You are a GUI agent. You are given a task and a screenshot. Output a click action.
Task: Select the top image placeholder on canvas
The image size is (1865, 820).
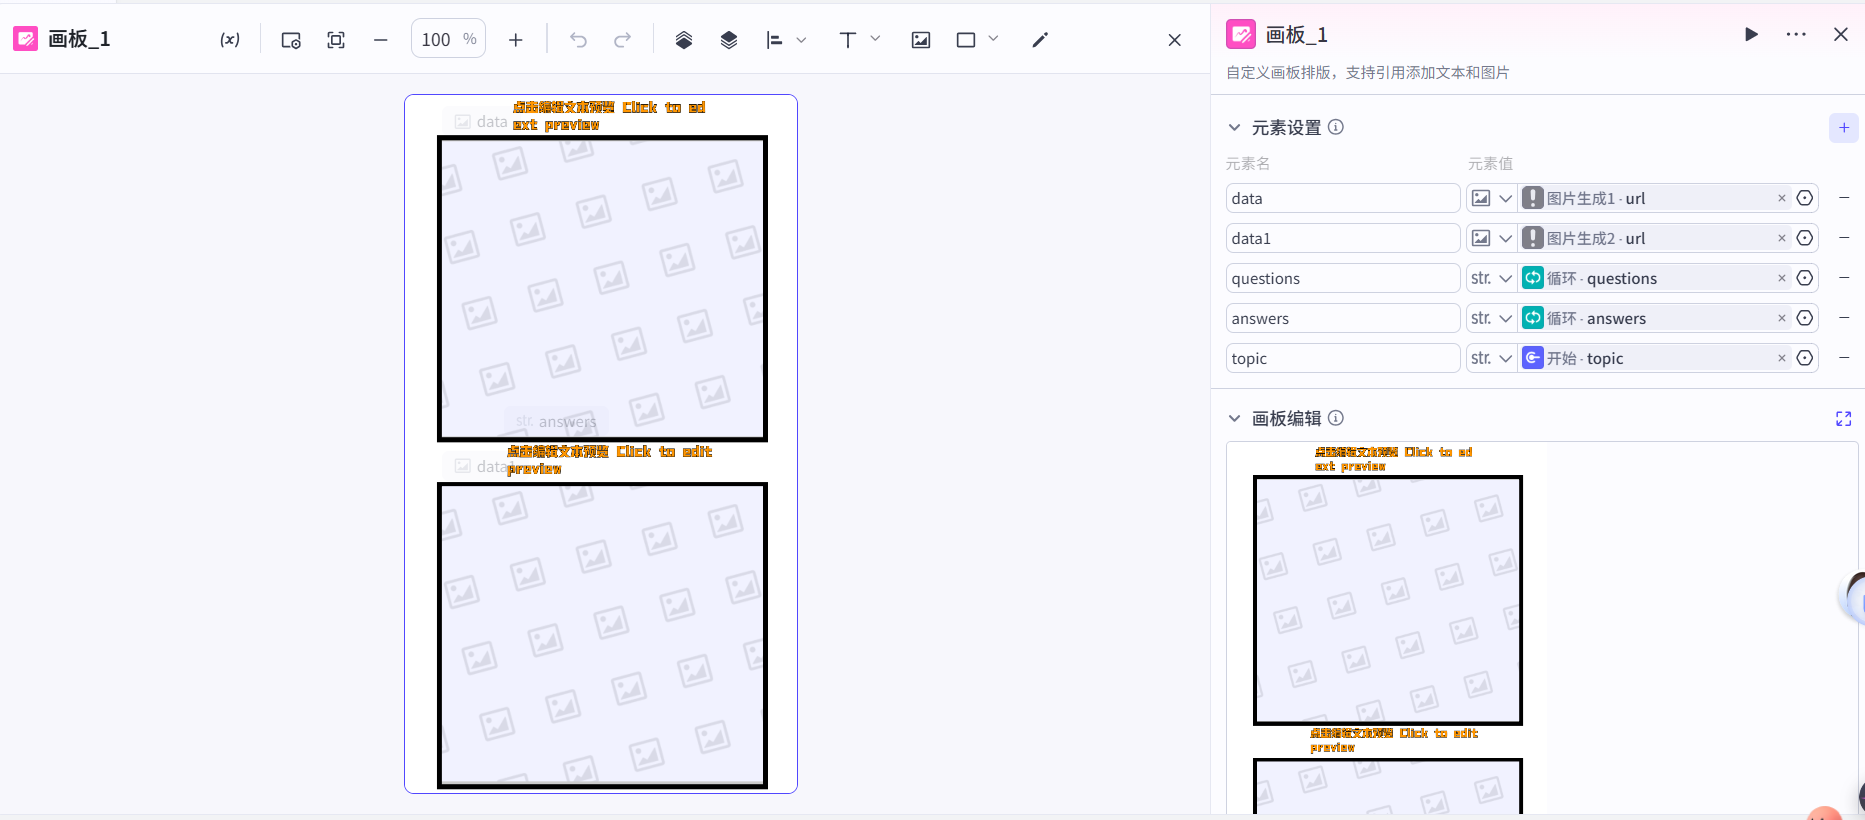pyautogui.click(x=602, y=288)
